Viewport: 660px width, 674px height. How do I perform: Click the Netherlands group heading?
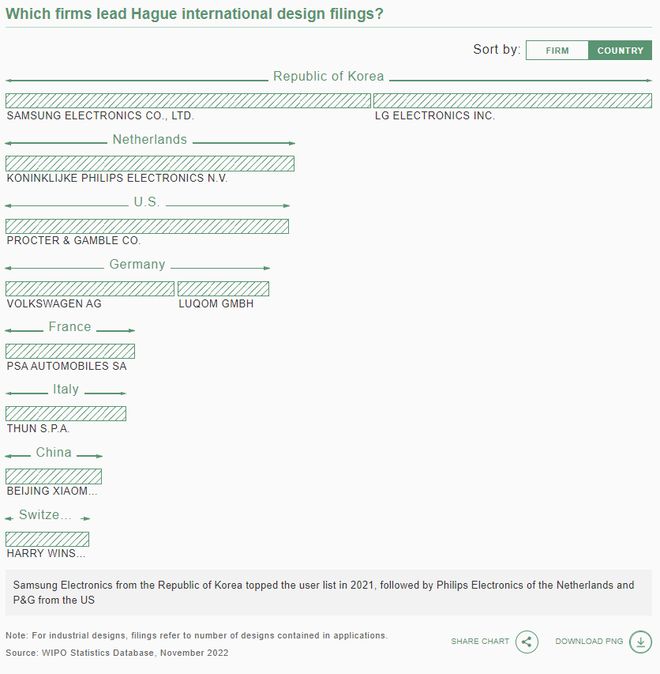[150, 139]
